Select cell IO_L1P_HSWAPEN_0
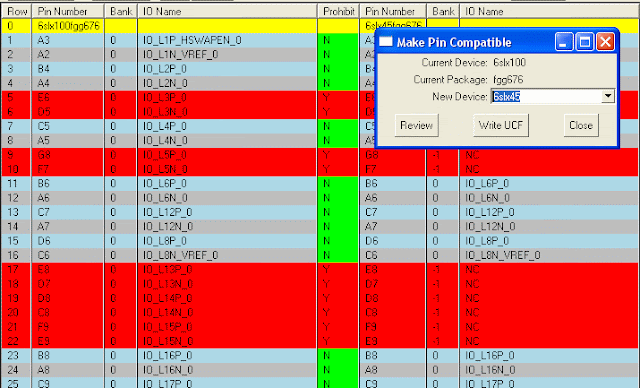The image size is (640, 388). (227, 40)
